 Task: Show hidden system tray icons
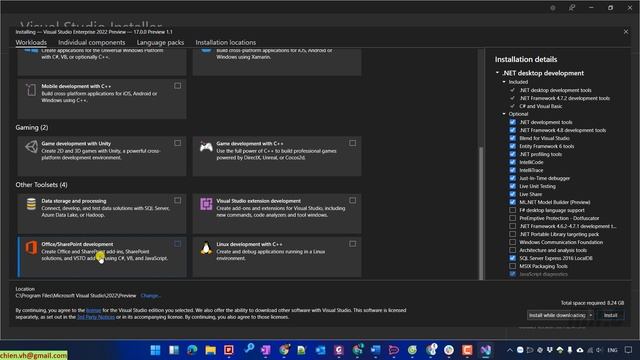pyautogui.click(x=509, y=350)
